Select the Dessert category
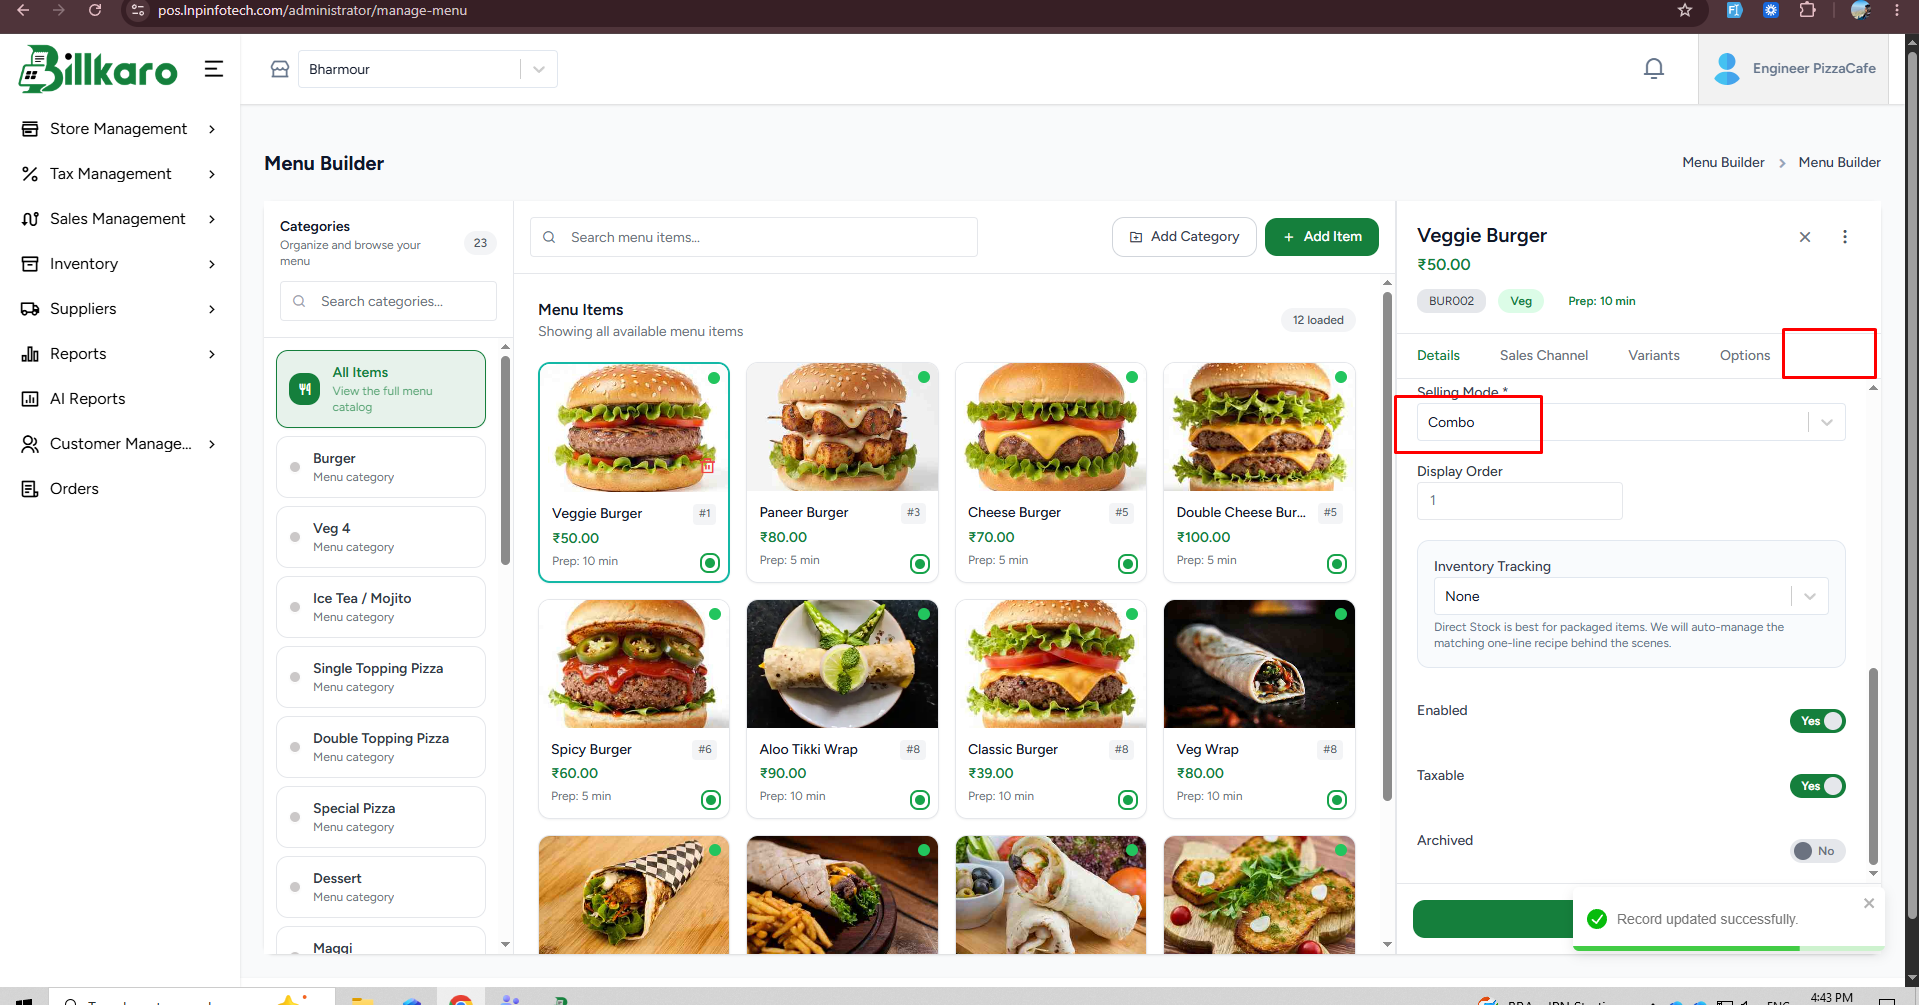This screenshot has height=1005, width=1919. (381, 887)
